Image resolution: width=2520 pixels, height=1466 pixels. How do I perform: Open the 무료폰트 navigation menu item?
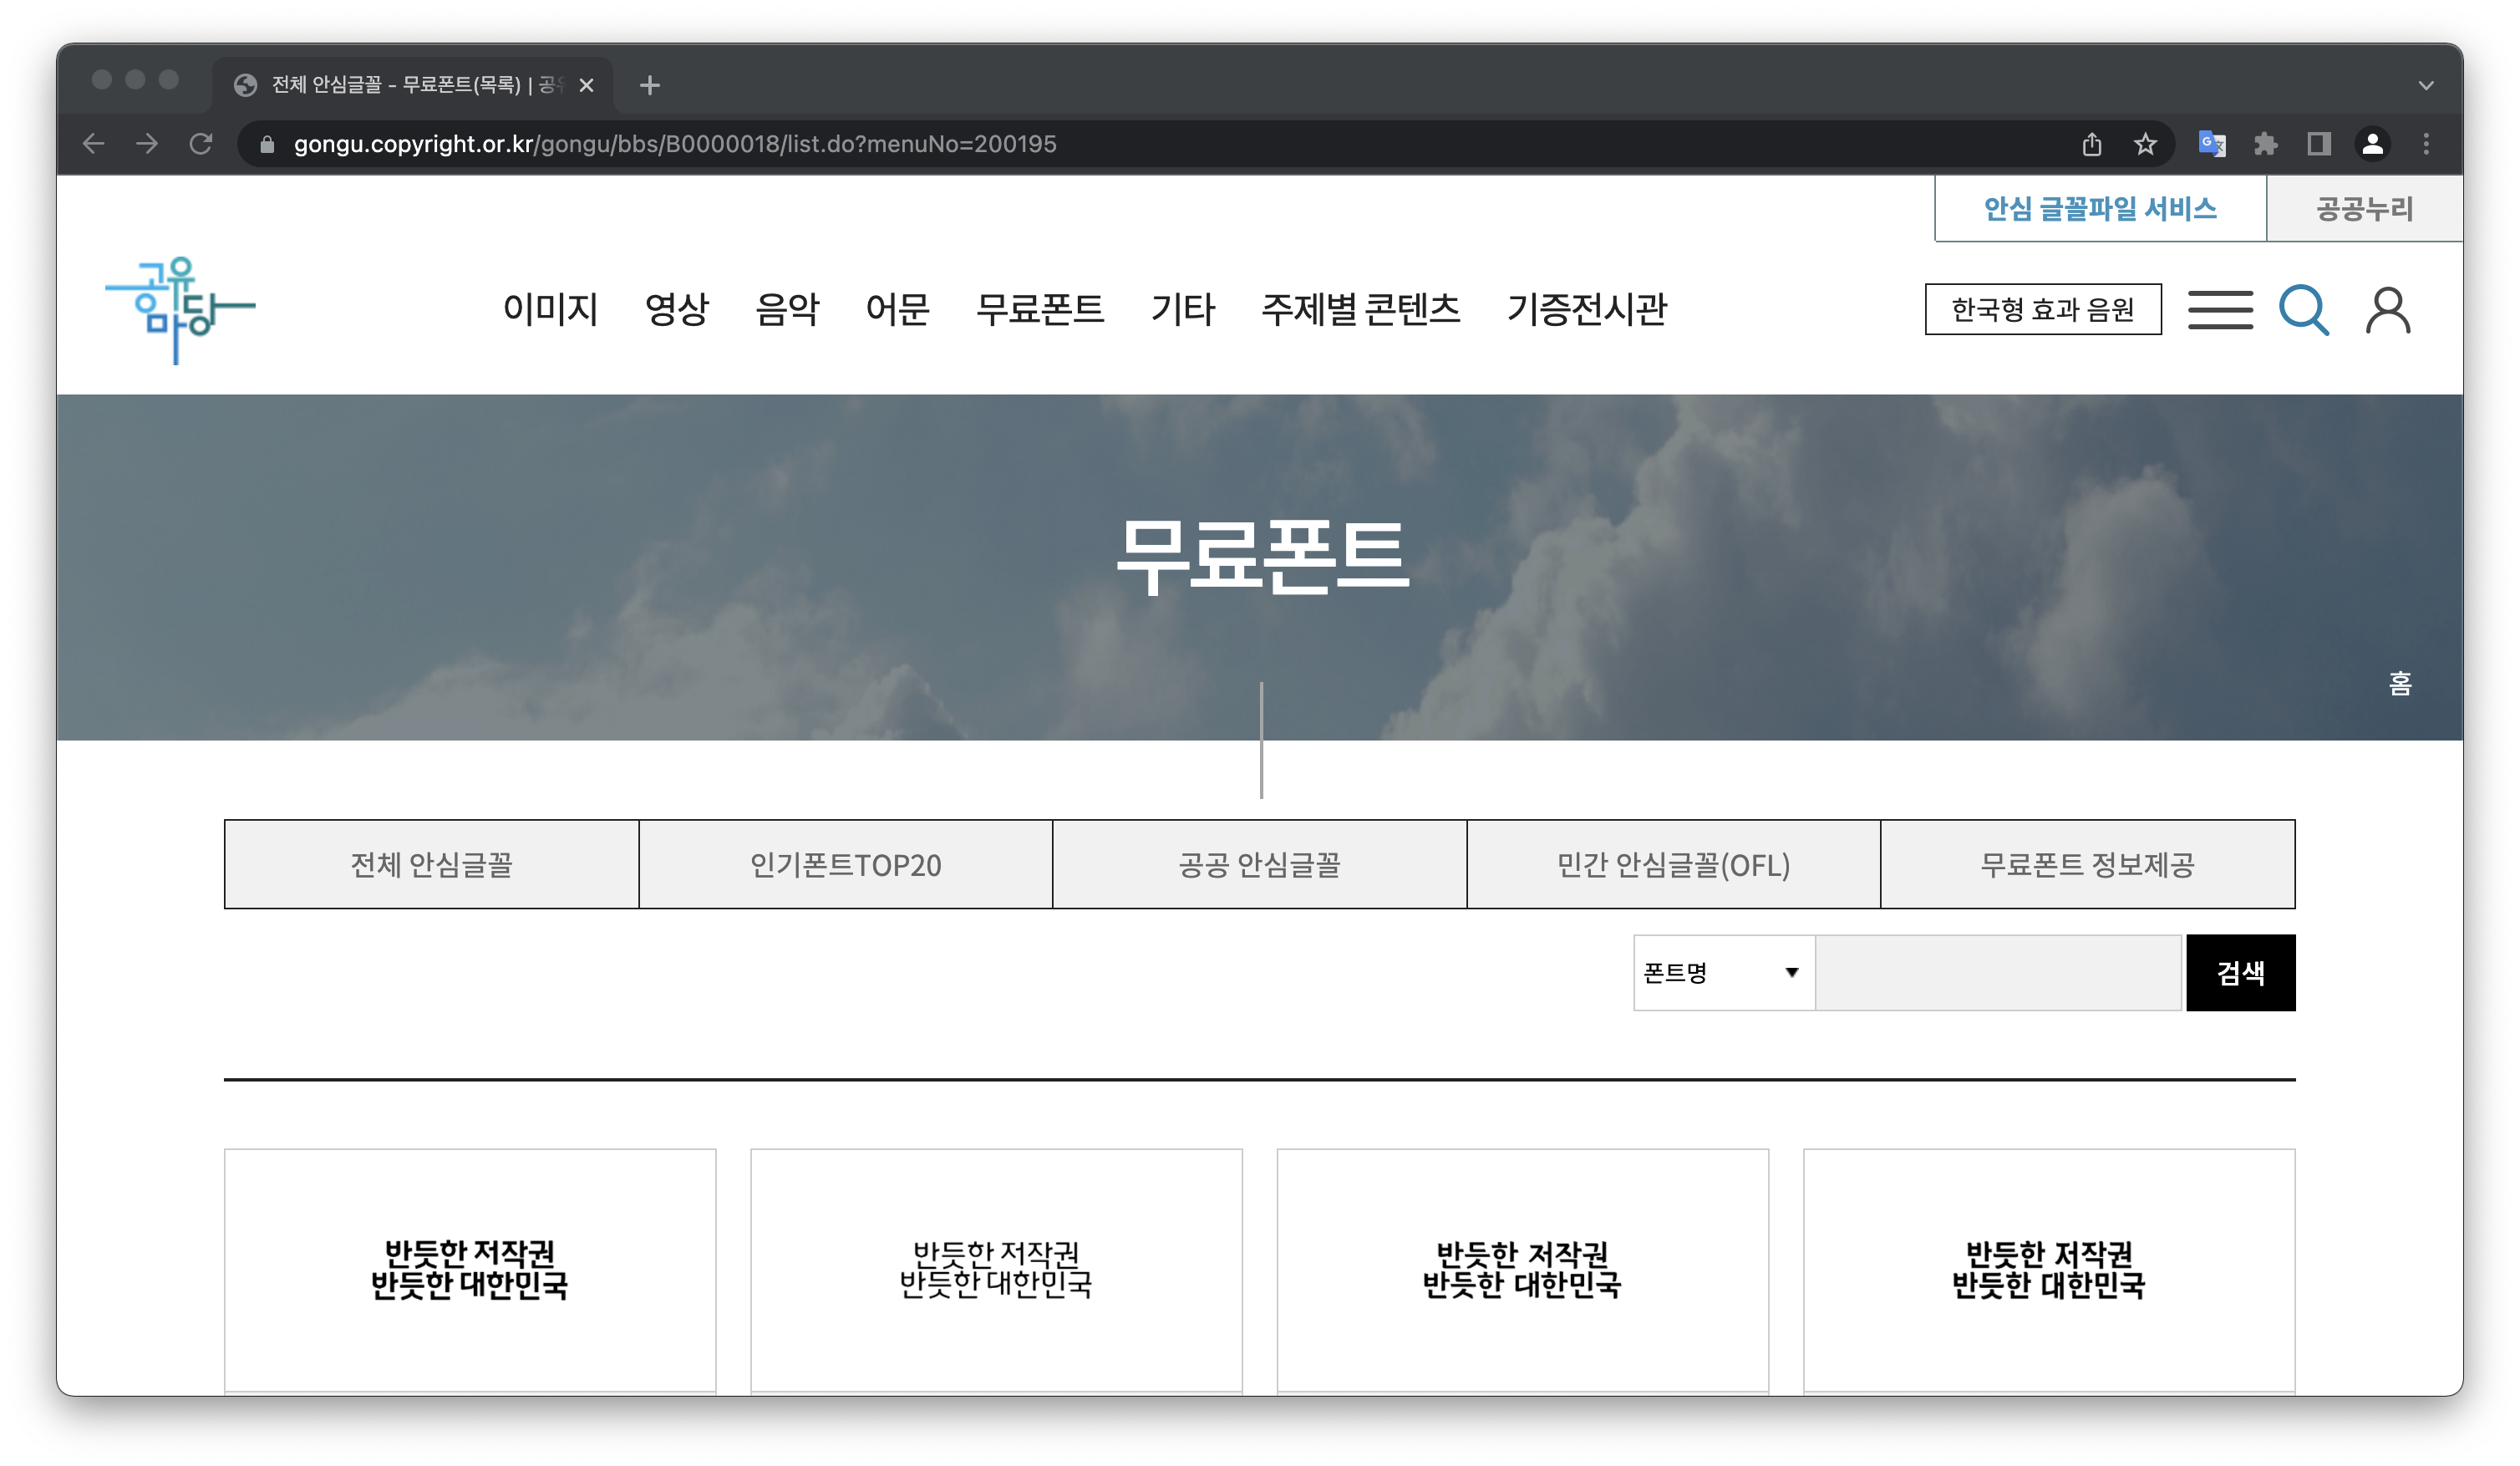coord(1039,309)
